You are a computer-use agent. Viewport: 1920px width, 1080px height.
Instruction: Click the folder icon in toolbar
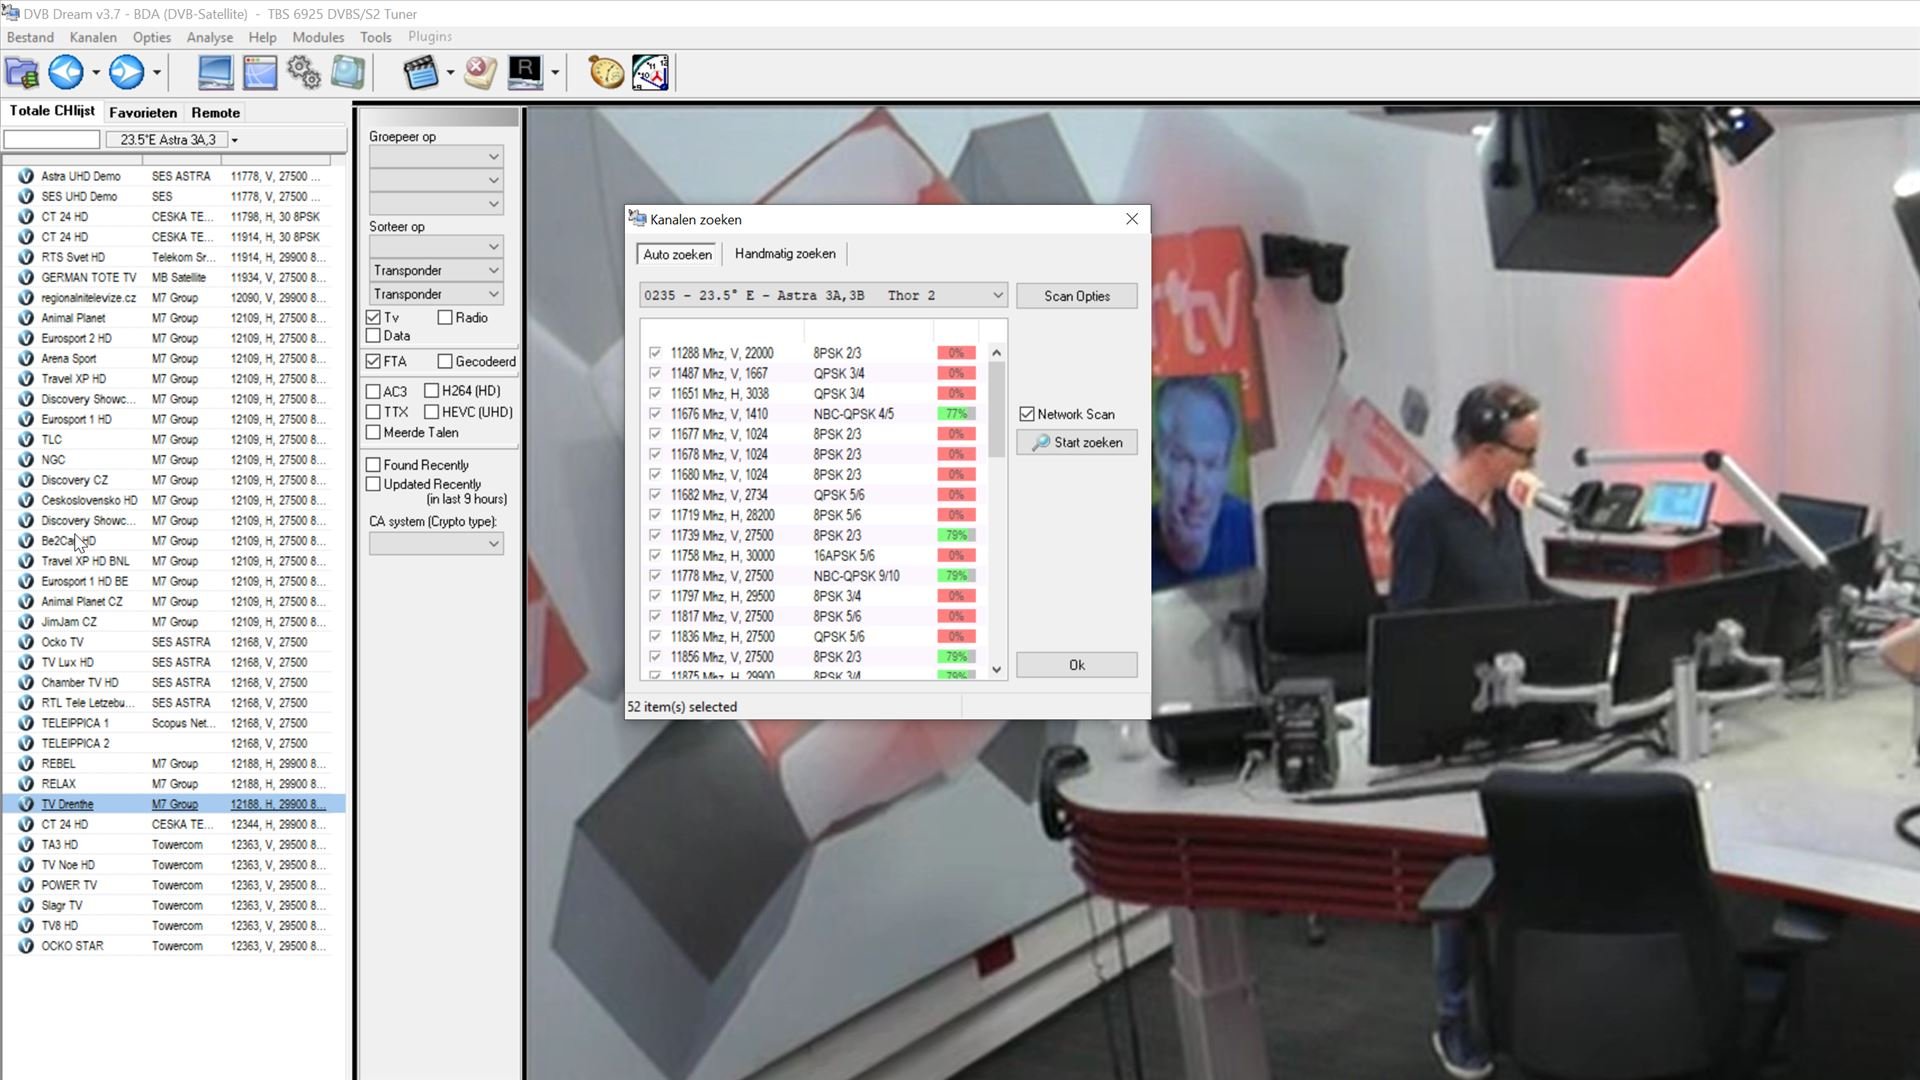(22, 72)
